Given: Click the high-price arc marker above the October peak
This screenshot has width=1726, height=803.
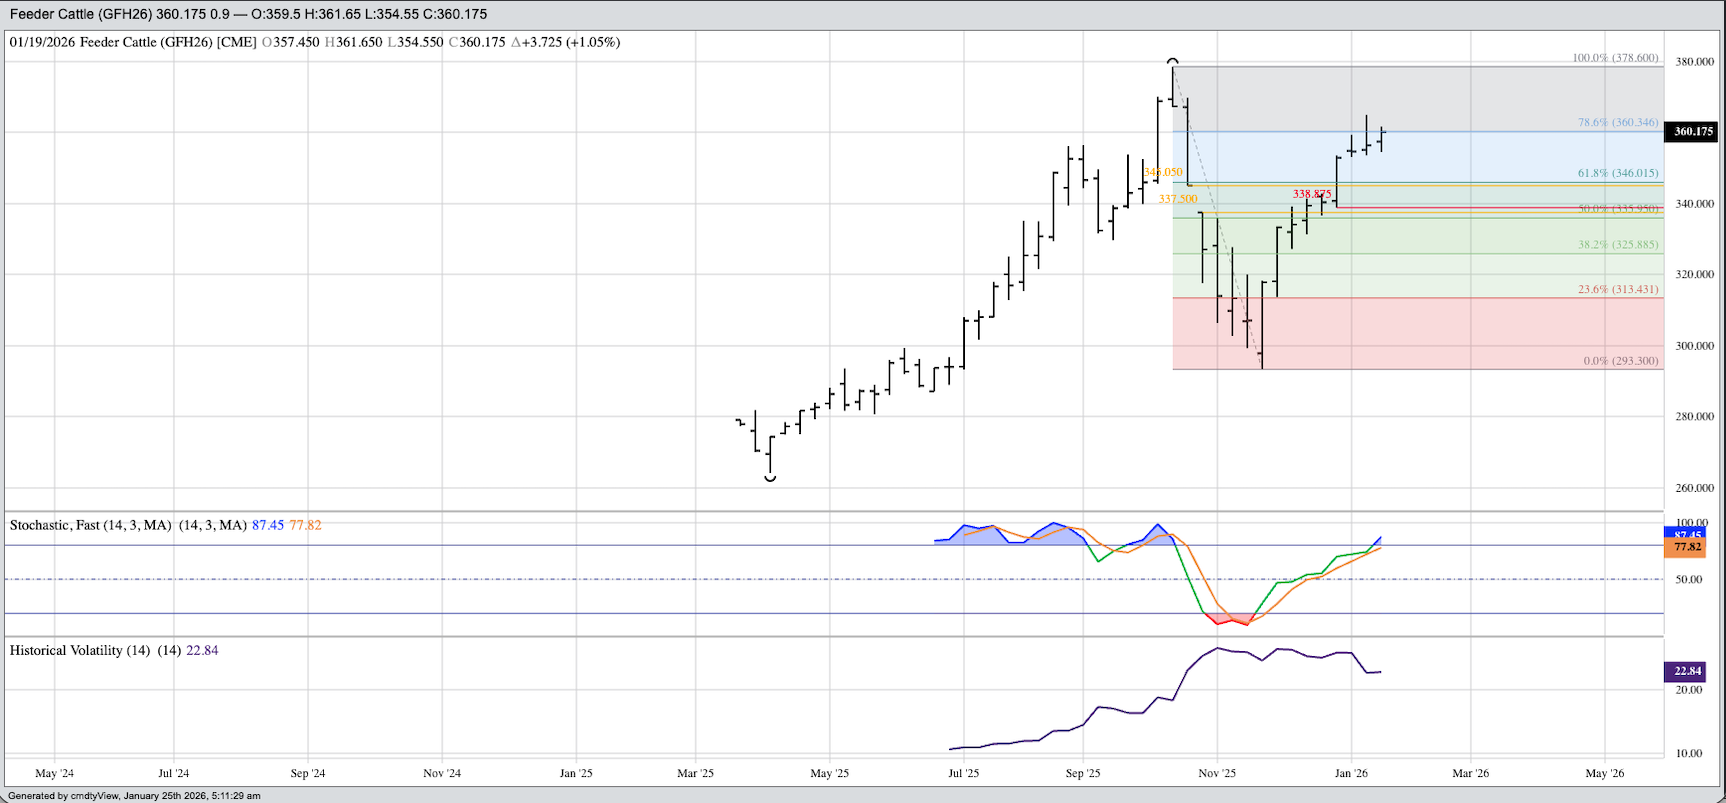Looking at the screenshot, I should click(x=1172, y=61).
